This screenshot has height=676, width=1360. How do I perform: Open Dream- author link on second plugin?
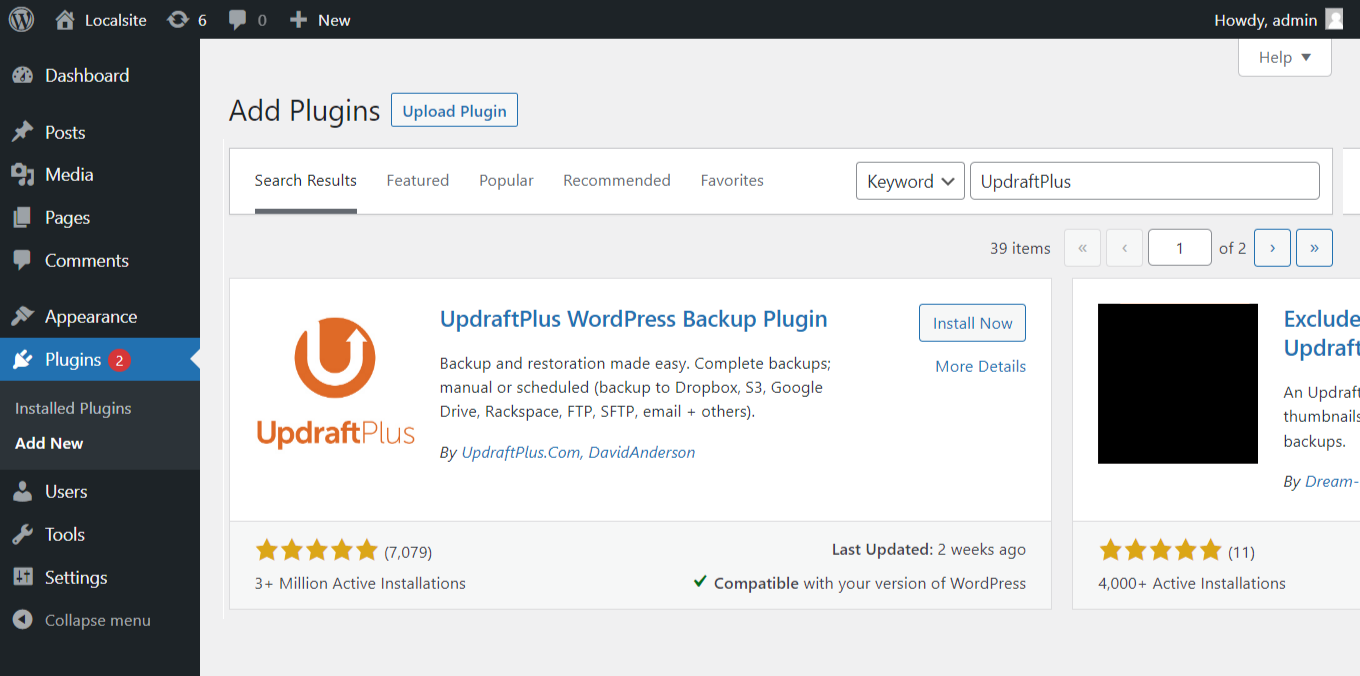point(1332,481)
